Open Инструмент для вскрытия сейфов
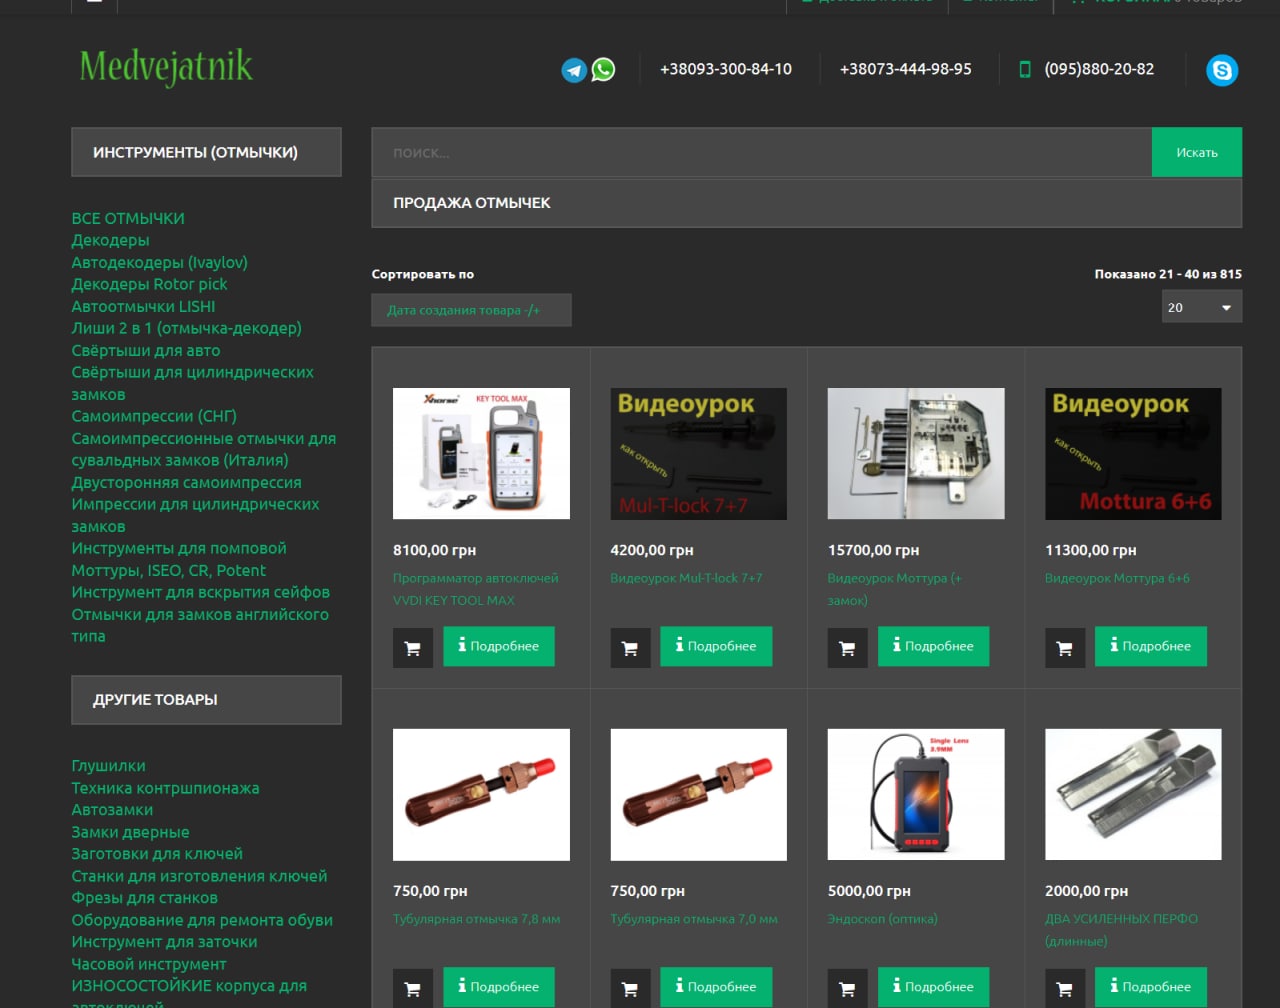The image size is (1280, 1008). (x=200, y=592)
